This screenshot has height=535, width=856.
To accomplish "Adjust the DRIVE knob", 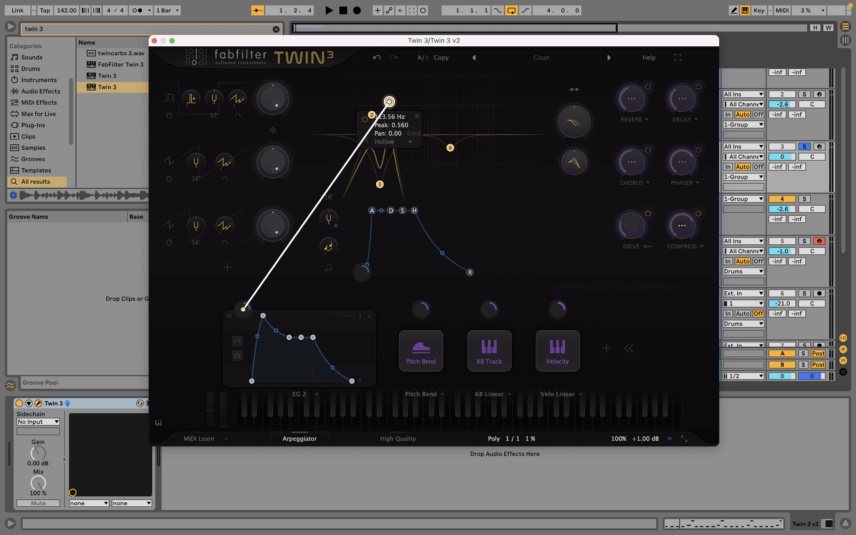I will (631, 225).
